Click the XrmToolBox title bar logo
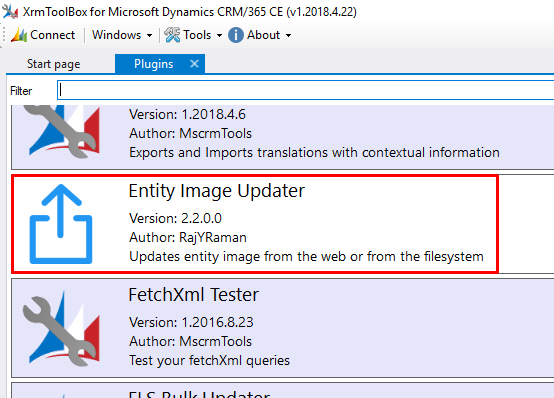The height and width of the screenshot is (398, 554). click(x=10, y=11)
